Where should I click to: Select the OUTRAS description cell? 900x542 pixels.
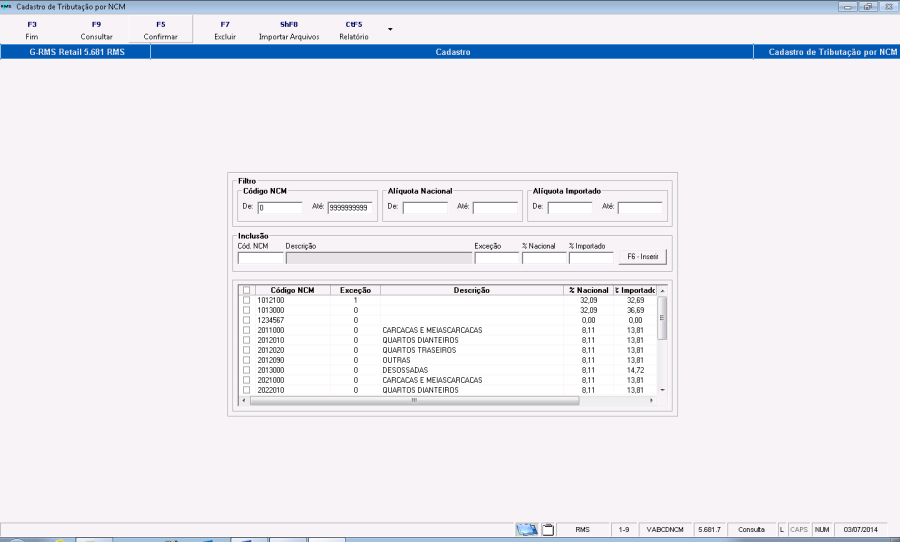tap(472, 360)
